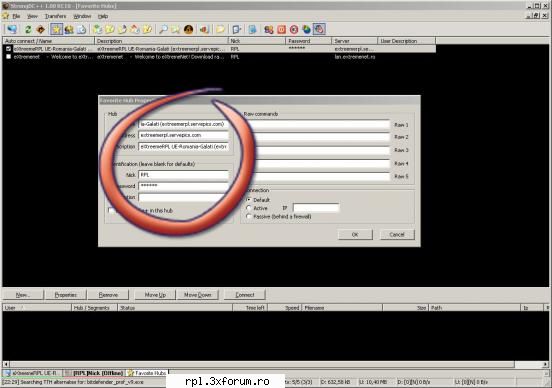Sort by Description column header

click(x=162, y=41)
